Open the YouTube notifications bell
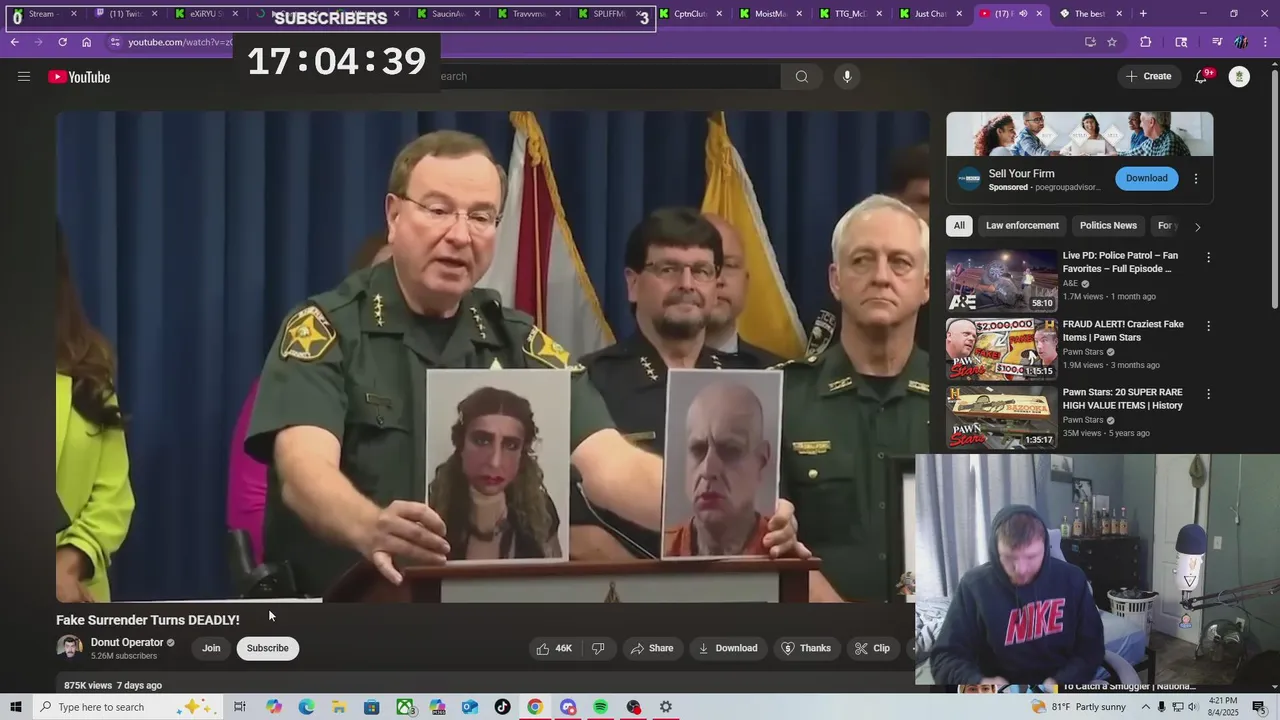Screen dimensions: 1280x720 pos(1201,76)
